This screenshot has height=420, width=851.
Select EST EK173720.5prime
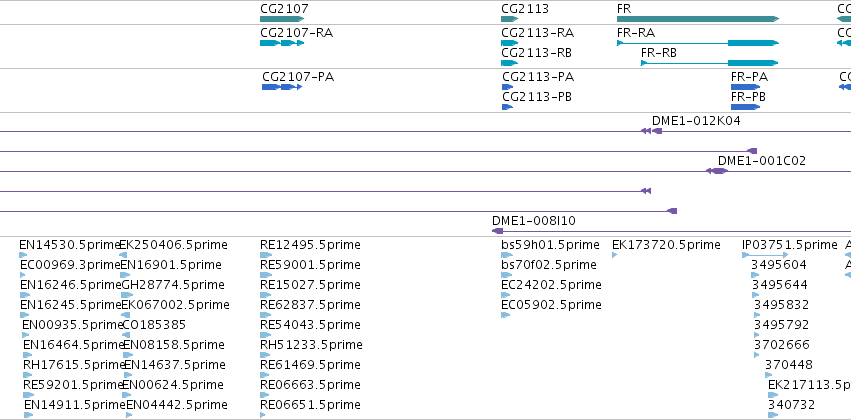(x=666, y=245)
